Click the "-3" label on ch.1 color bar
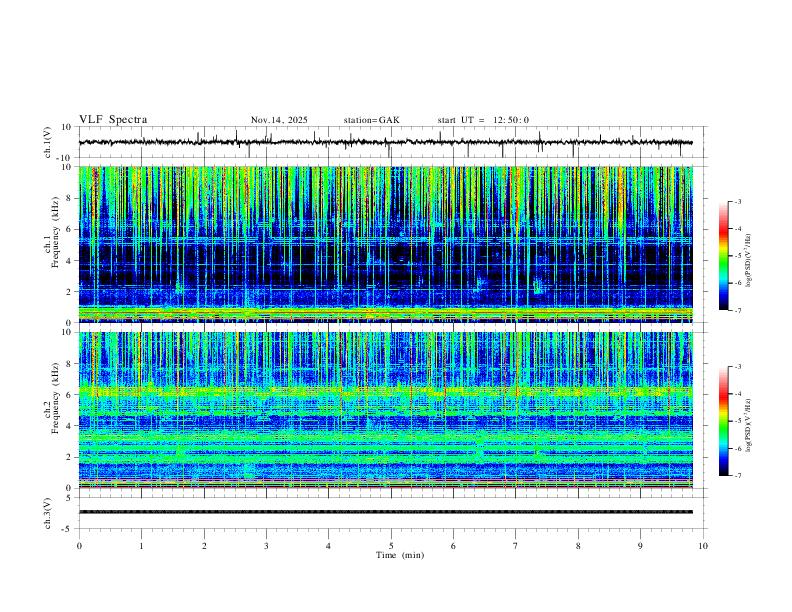The image size is (792, 612). [x=738, y=201]
